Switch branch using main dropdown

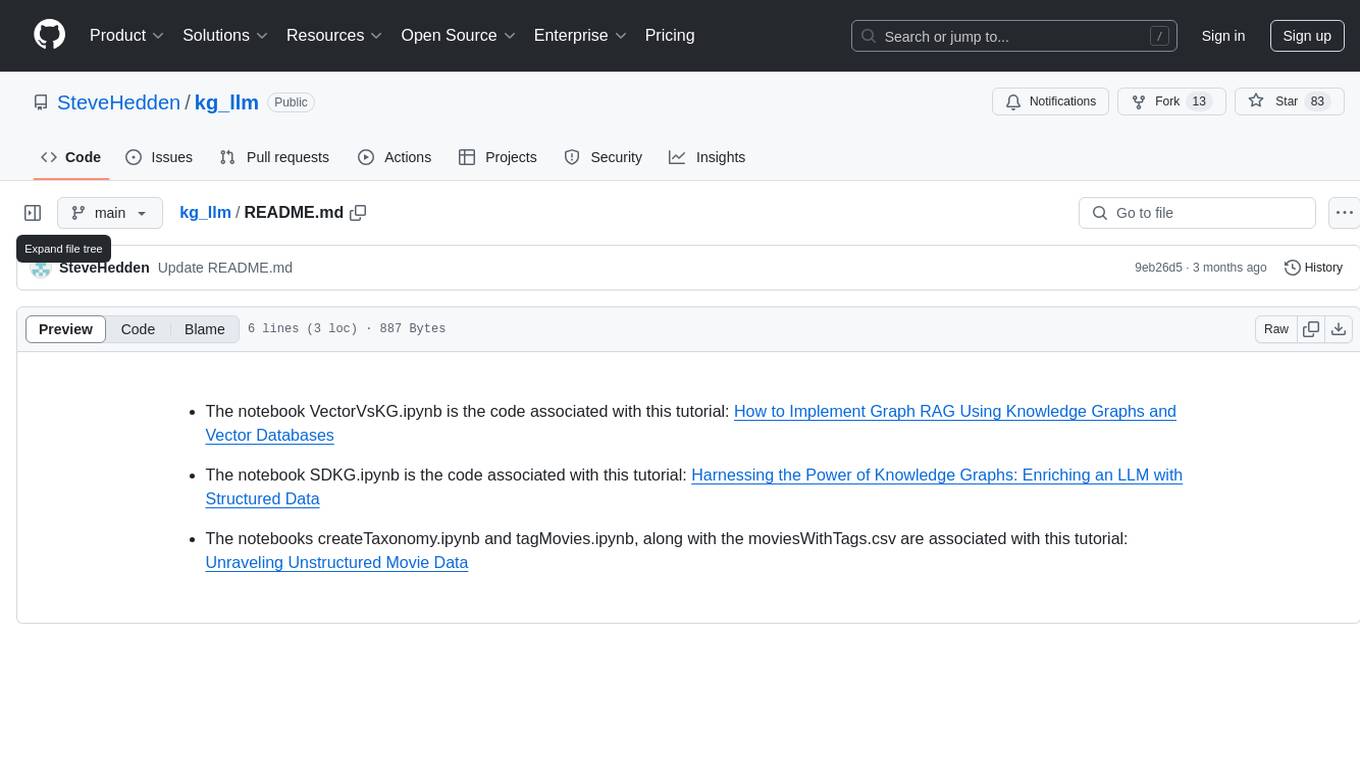[110, 213]
